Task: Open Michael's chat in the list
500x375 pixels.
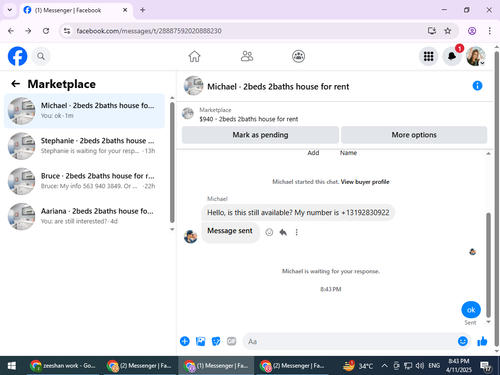Action: [84, 111]
